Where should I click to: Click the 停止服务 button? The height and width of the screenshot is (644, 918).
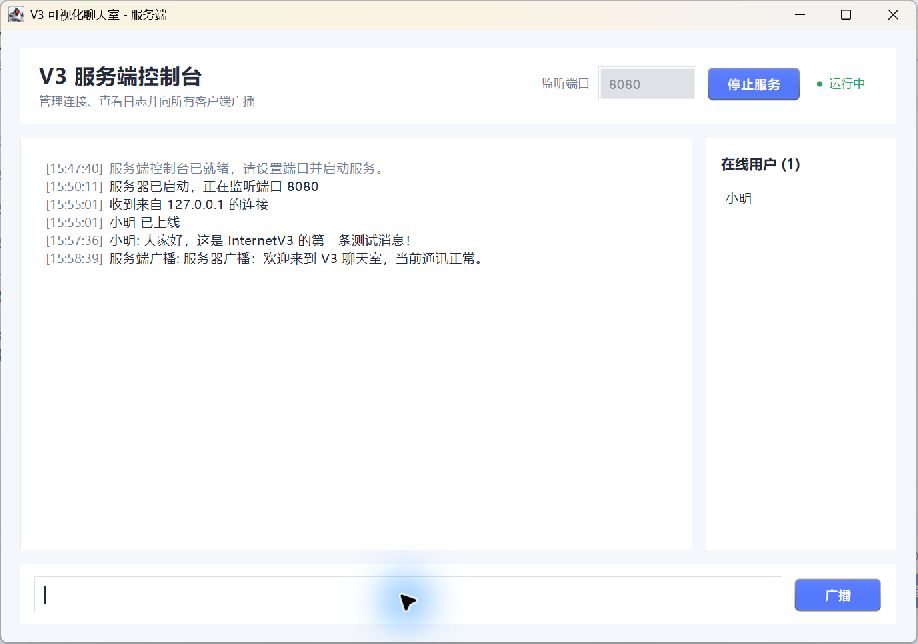tap(753, 84)
